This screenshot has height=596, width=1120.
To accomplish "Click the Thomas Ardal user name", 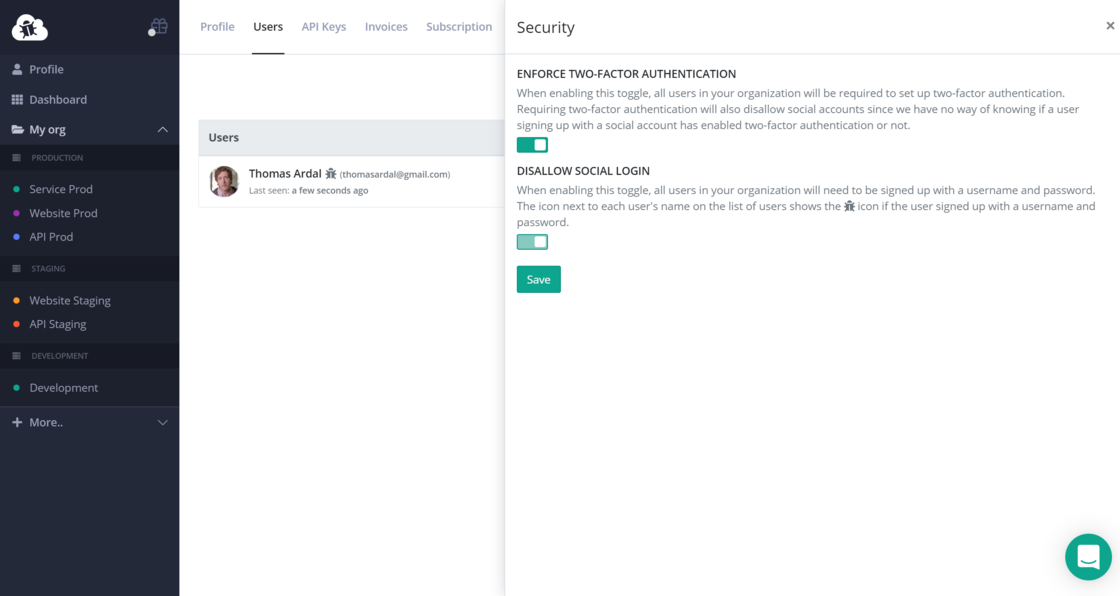I will click(285, 174).
